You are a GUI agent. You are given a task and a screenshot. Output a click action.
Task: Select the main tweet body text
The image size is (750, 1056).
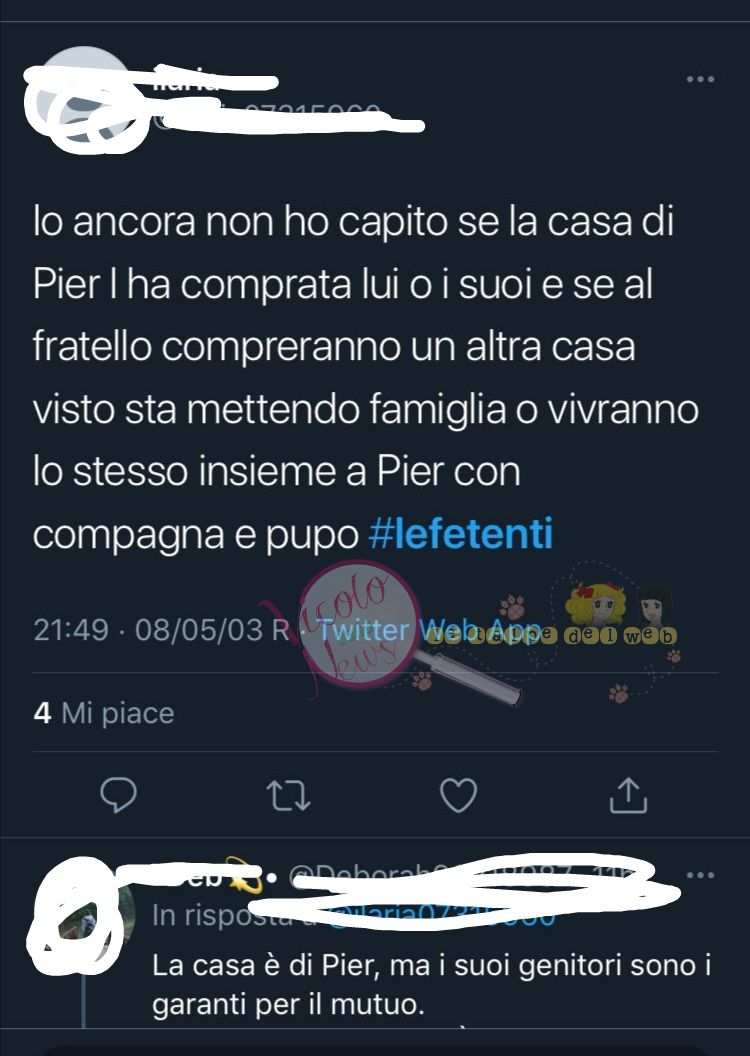click(x=366, y=377)
